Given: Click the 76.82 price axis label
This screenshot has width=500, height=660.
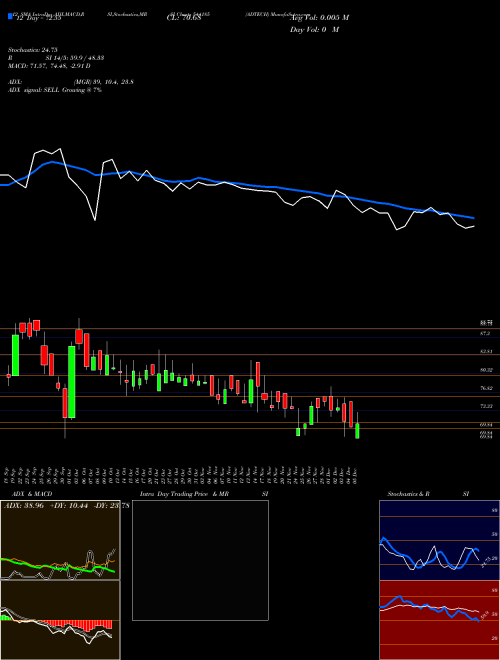Looking at the screenshot, I should pos(487,388).
